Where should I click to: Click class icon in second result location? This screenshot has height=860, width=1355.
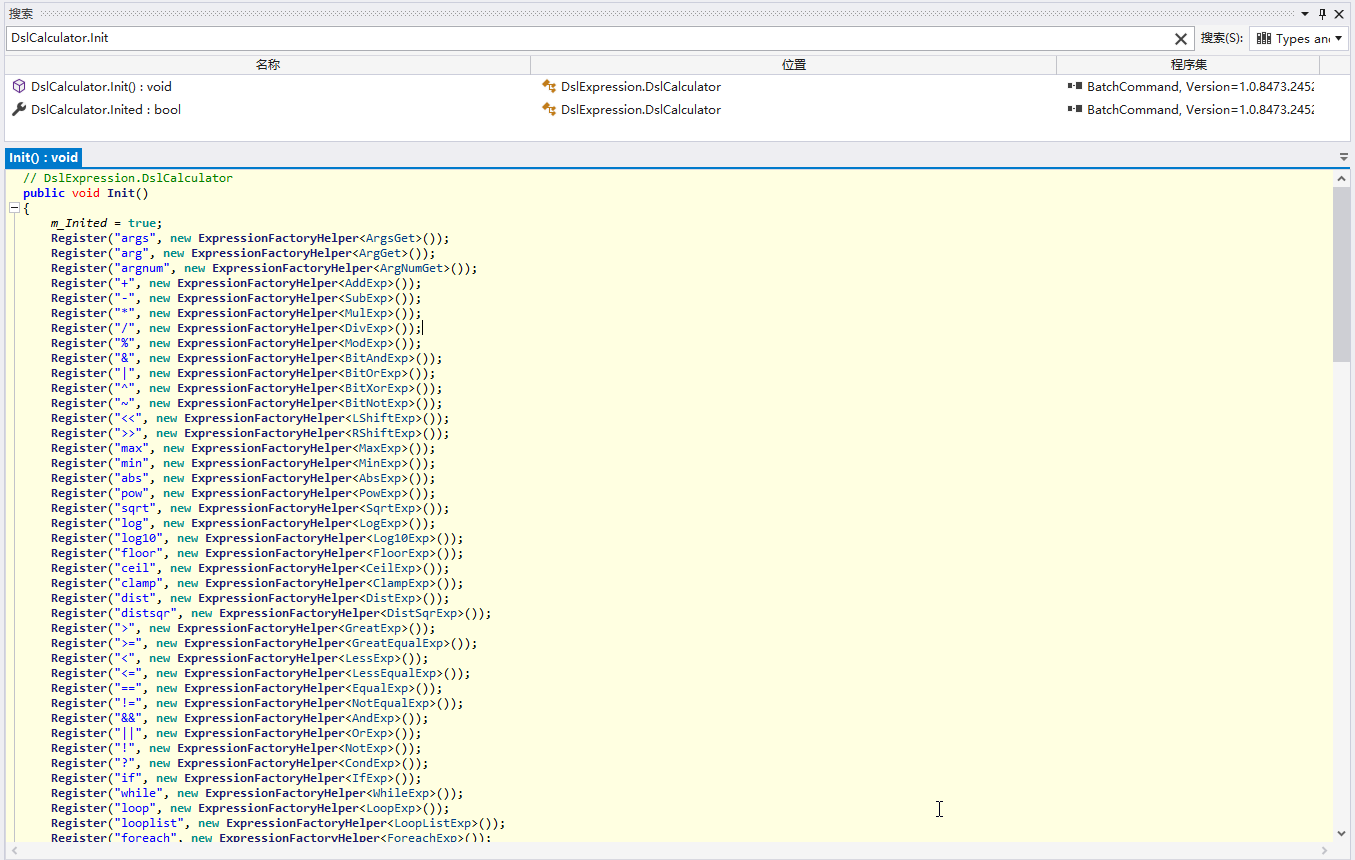pos(548,110)
